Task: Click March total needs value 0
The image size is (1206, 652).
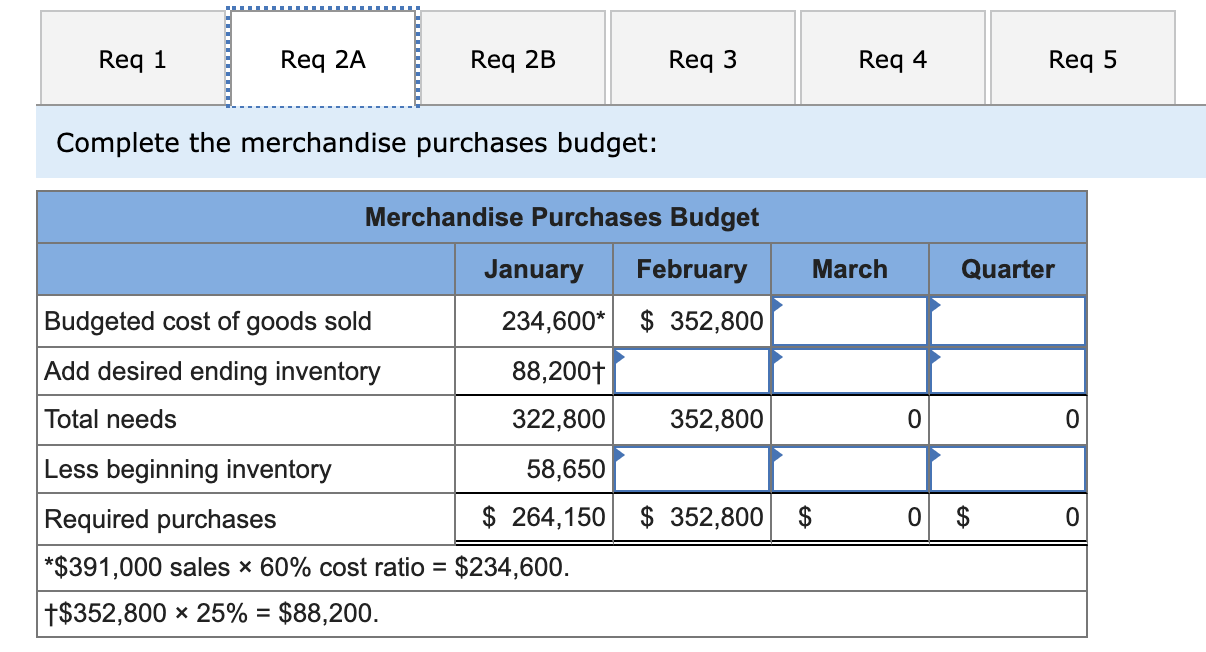Action: click(x=913, y=419)
